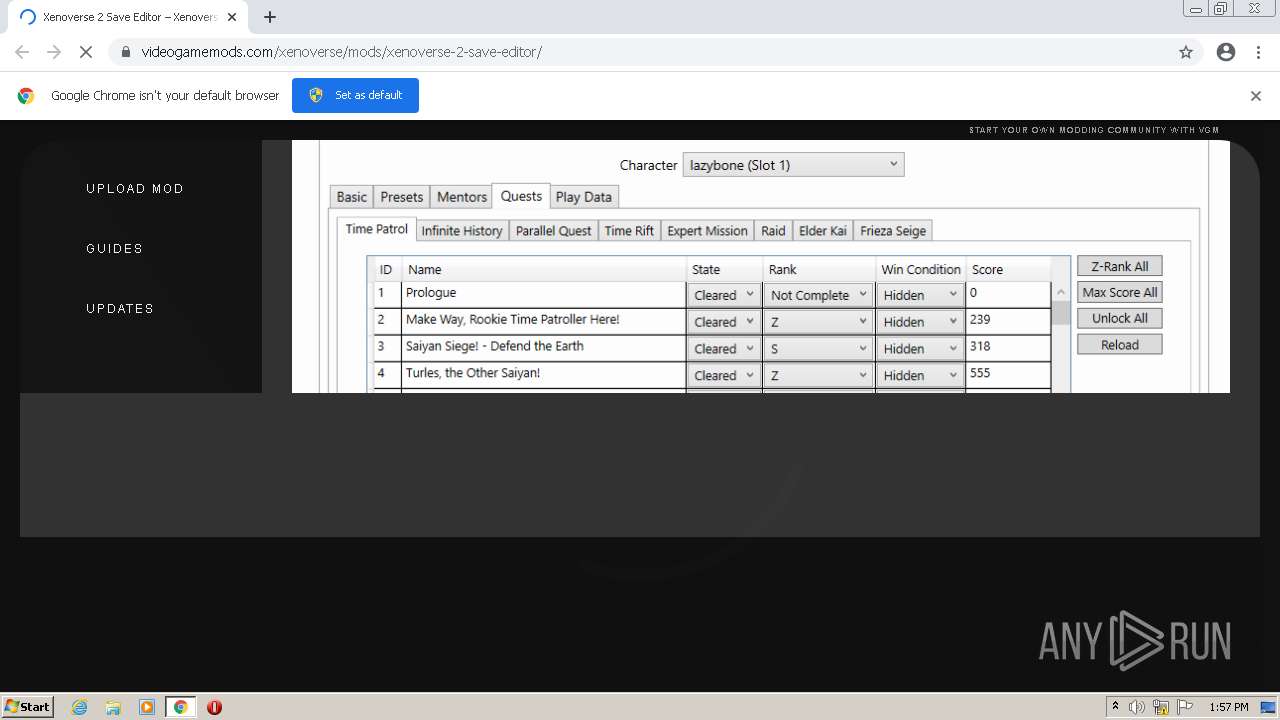Open the volume control in tray

[x=1137, y=707]
